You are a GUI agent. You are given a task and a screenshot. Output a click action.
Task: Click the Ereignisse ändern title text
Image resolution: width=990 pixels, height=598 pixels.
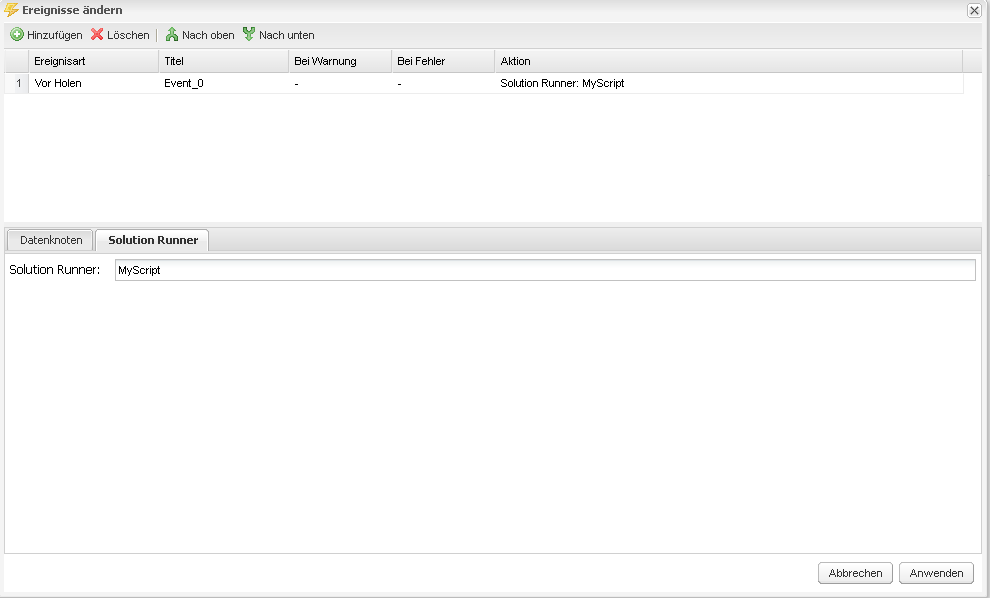click(x=72, y=10)
